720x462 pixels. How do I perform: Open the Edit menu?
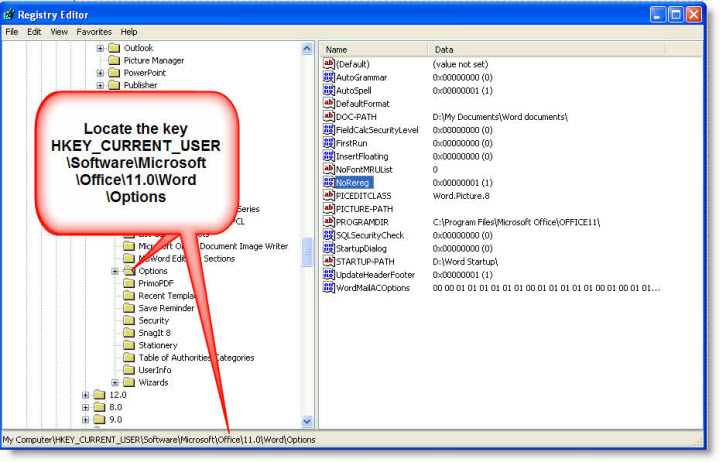(x=34, y=32)
